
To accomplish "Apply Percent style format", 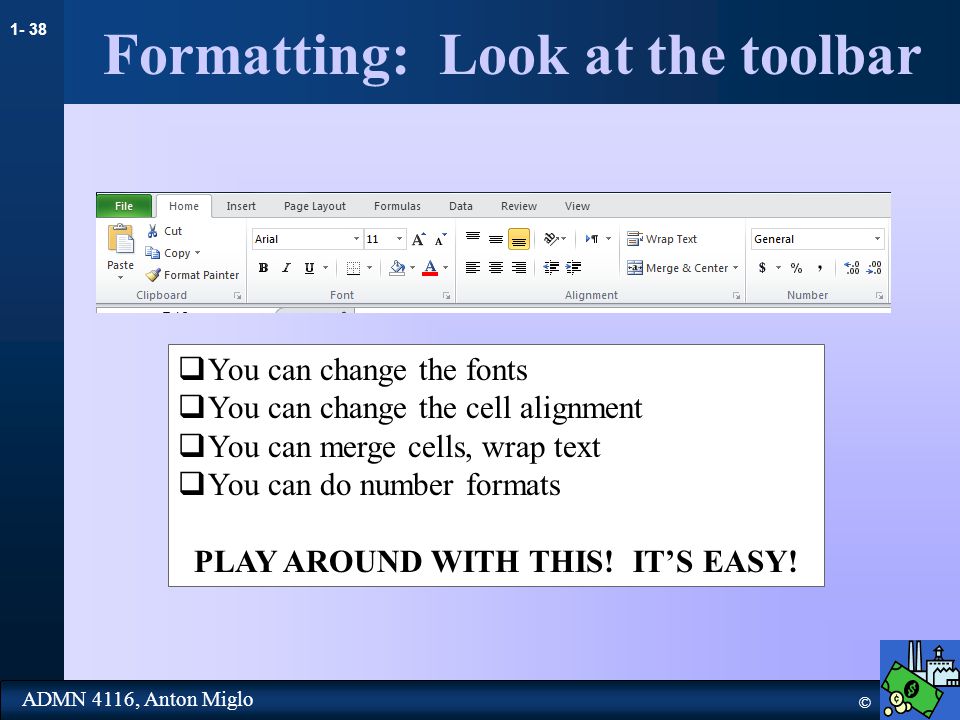I will click(x=796, y=268).
